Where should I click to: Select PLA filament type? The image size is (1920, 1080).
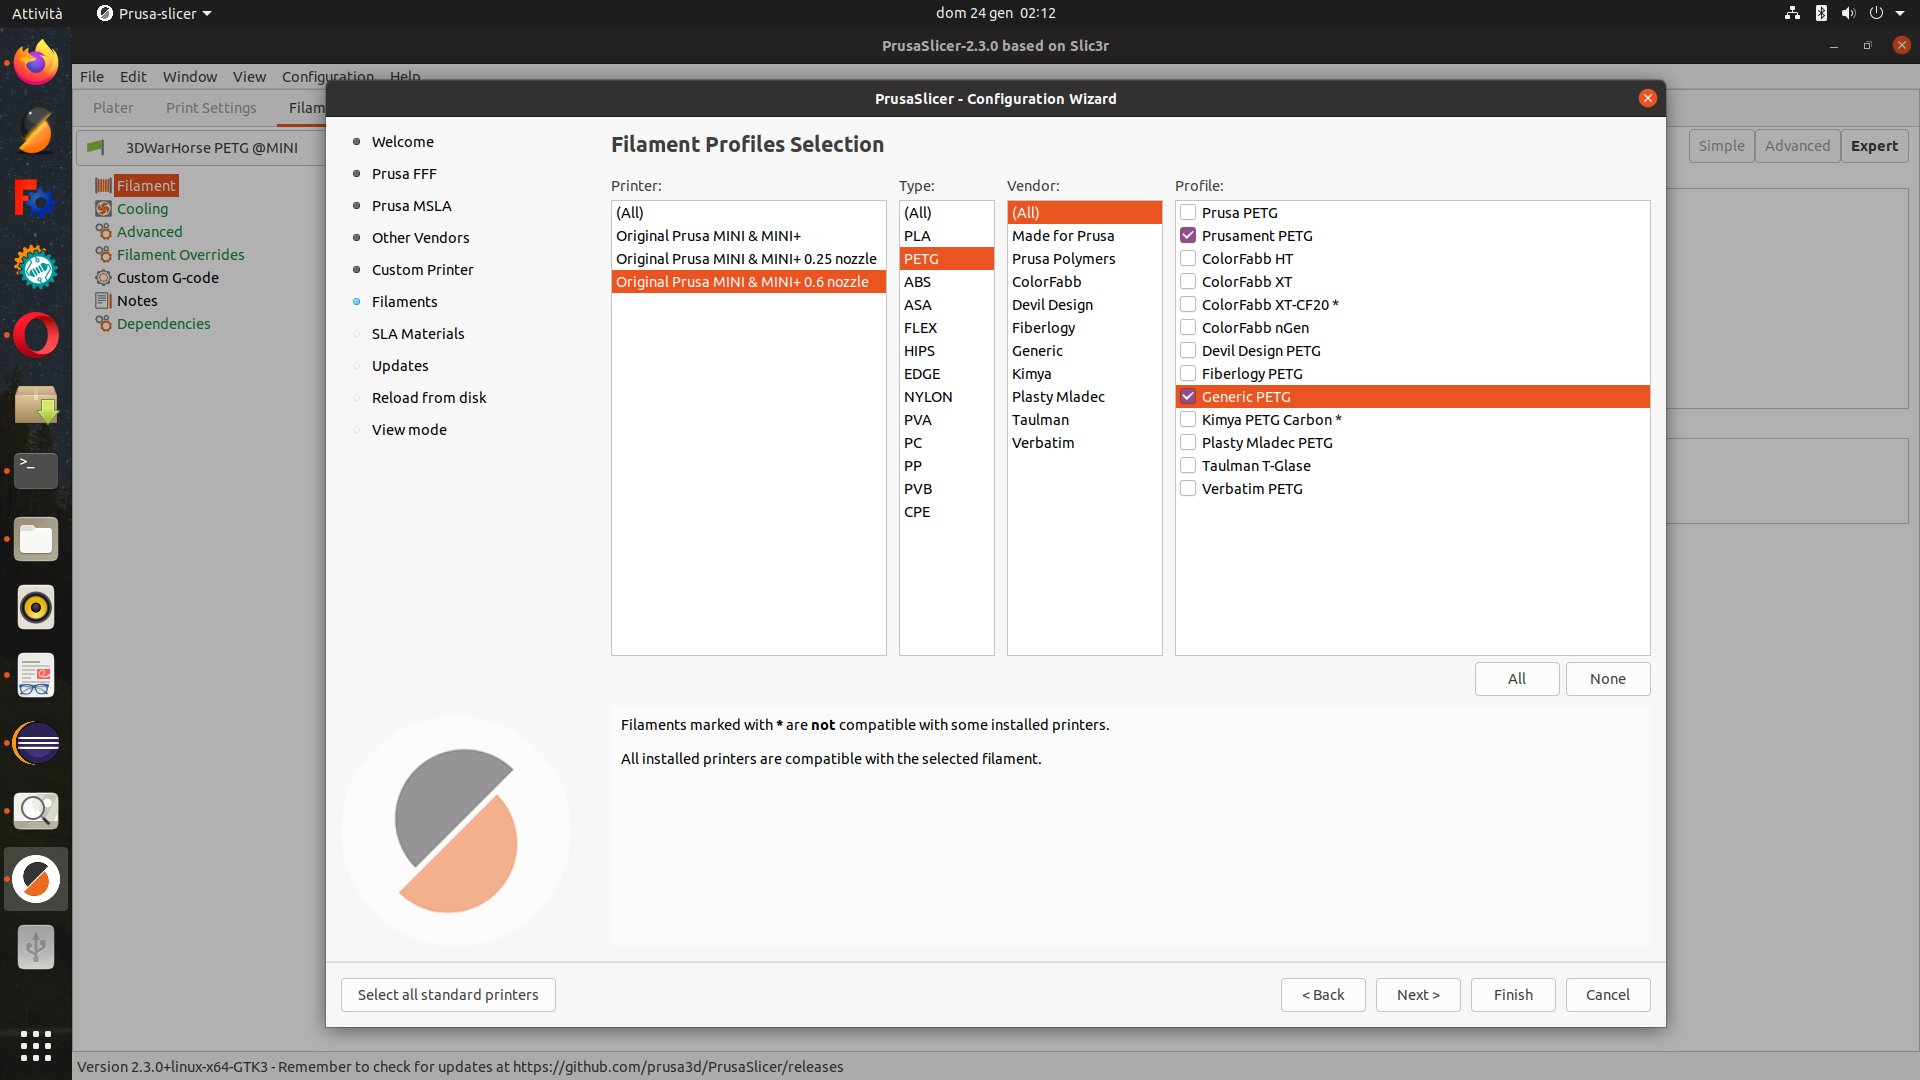tap(946, 235)
